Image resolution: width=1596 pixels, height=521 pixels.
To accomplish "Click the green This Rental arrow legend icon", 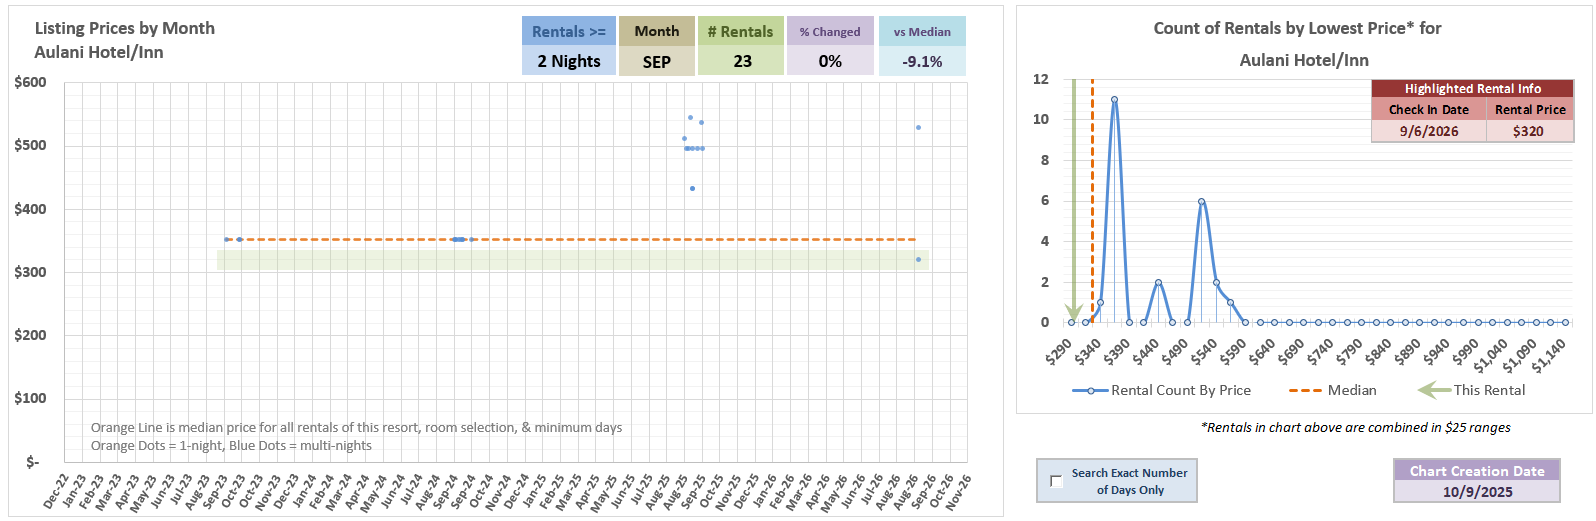I will 1434,390.
